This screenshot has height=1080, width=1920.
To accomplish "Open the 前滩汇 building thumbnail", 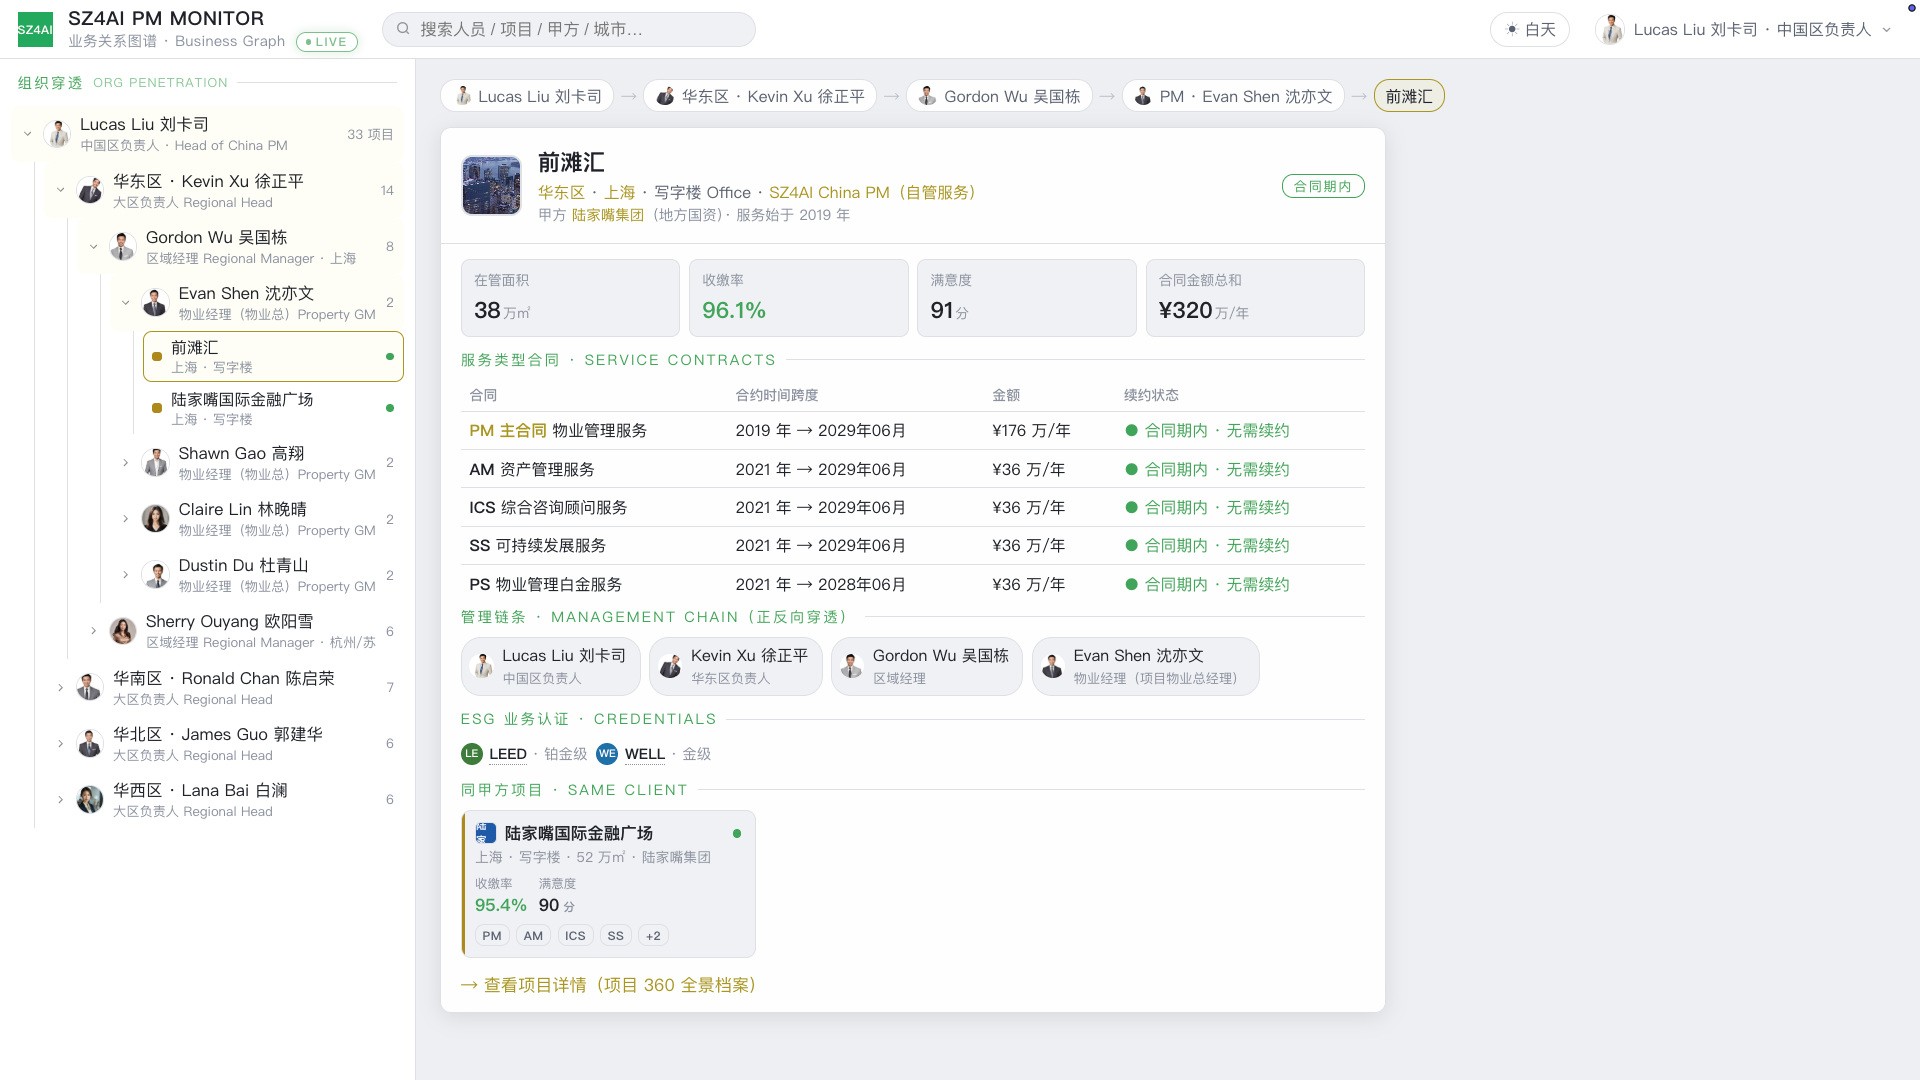I will click(491, 185).
